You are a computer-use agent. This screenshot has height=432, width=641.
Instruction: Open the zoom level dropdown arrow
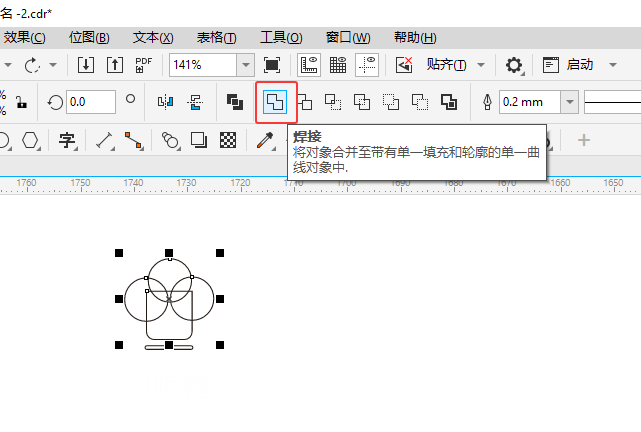point(246,65)
